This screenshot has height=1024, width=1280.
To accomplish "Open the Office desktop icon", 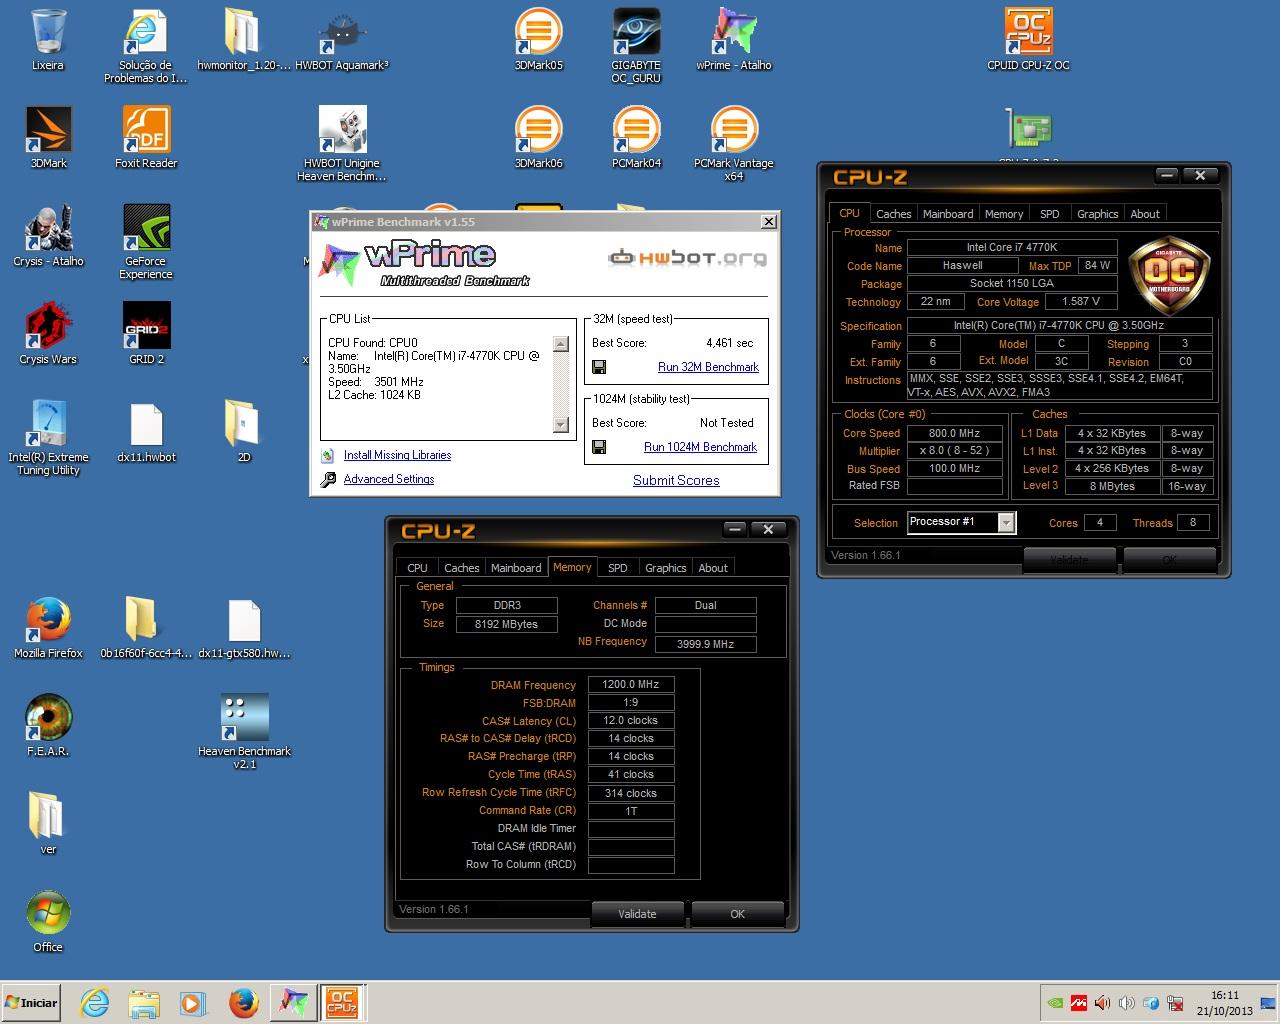I will point(48,922).
